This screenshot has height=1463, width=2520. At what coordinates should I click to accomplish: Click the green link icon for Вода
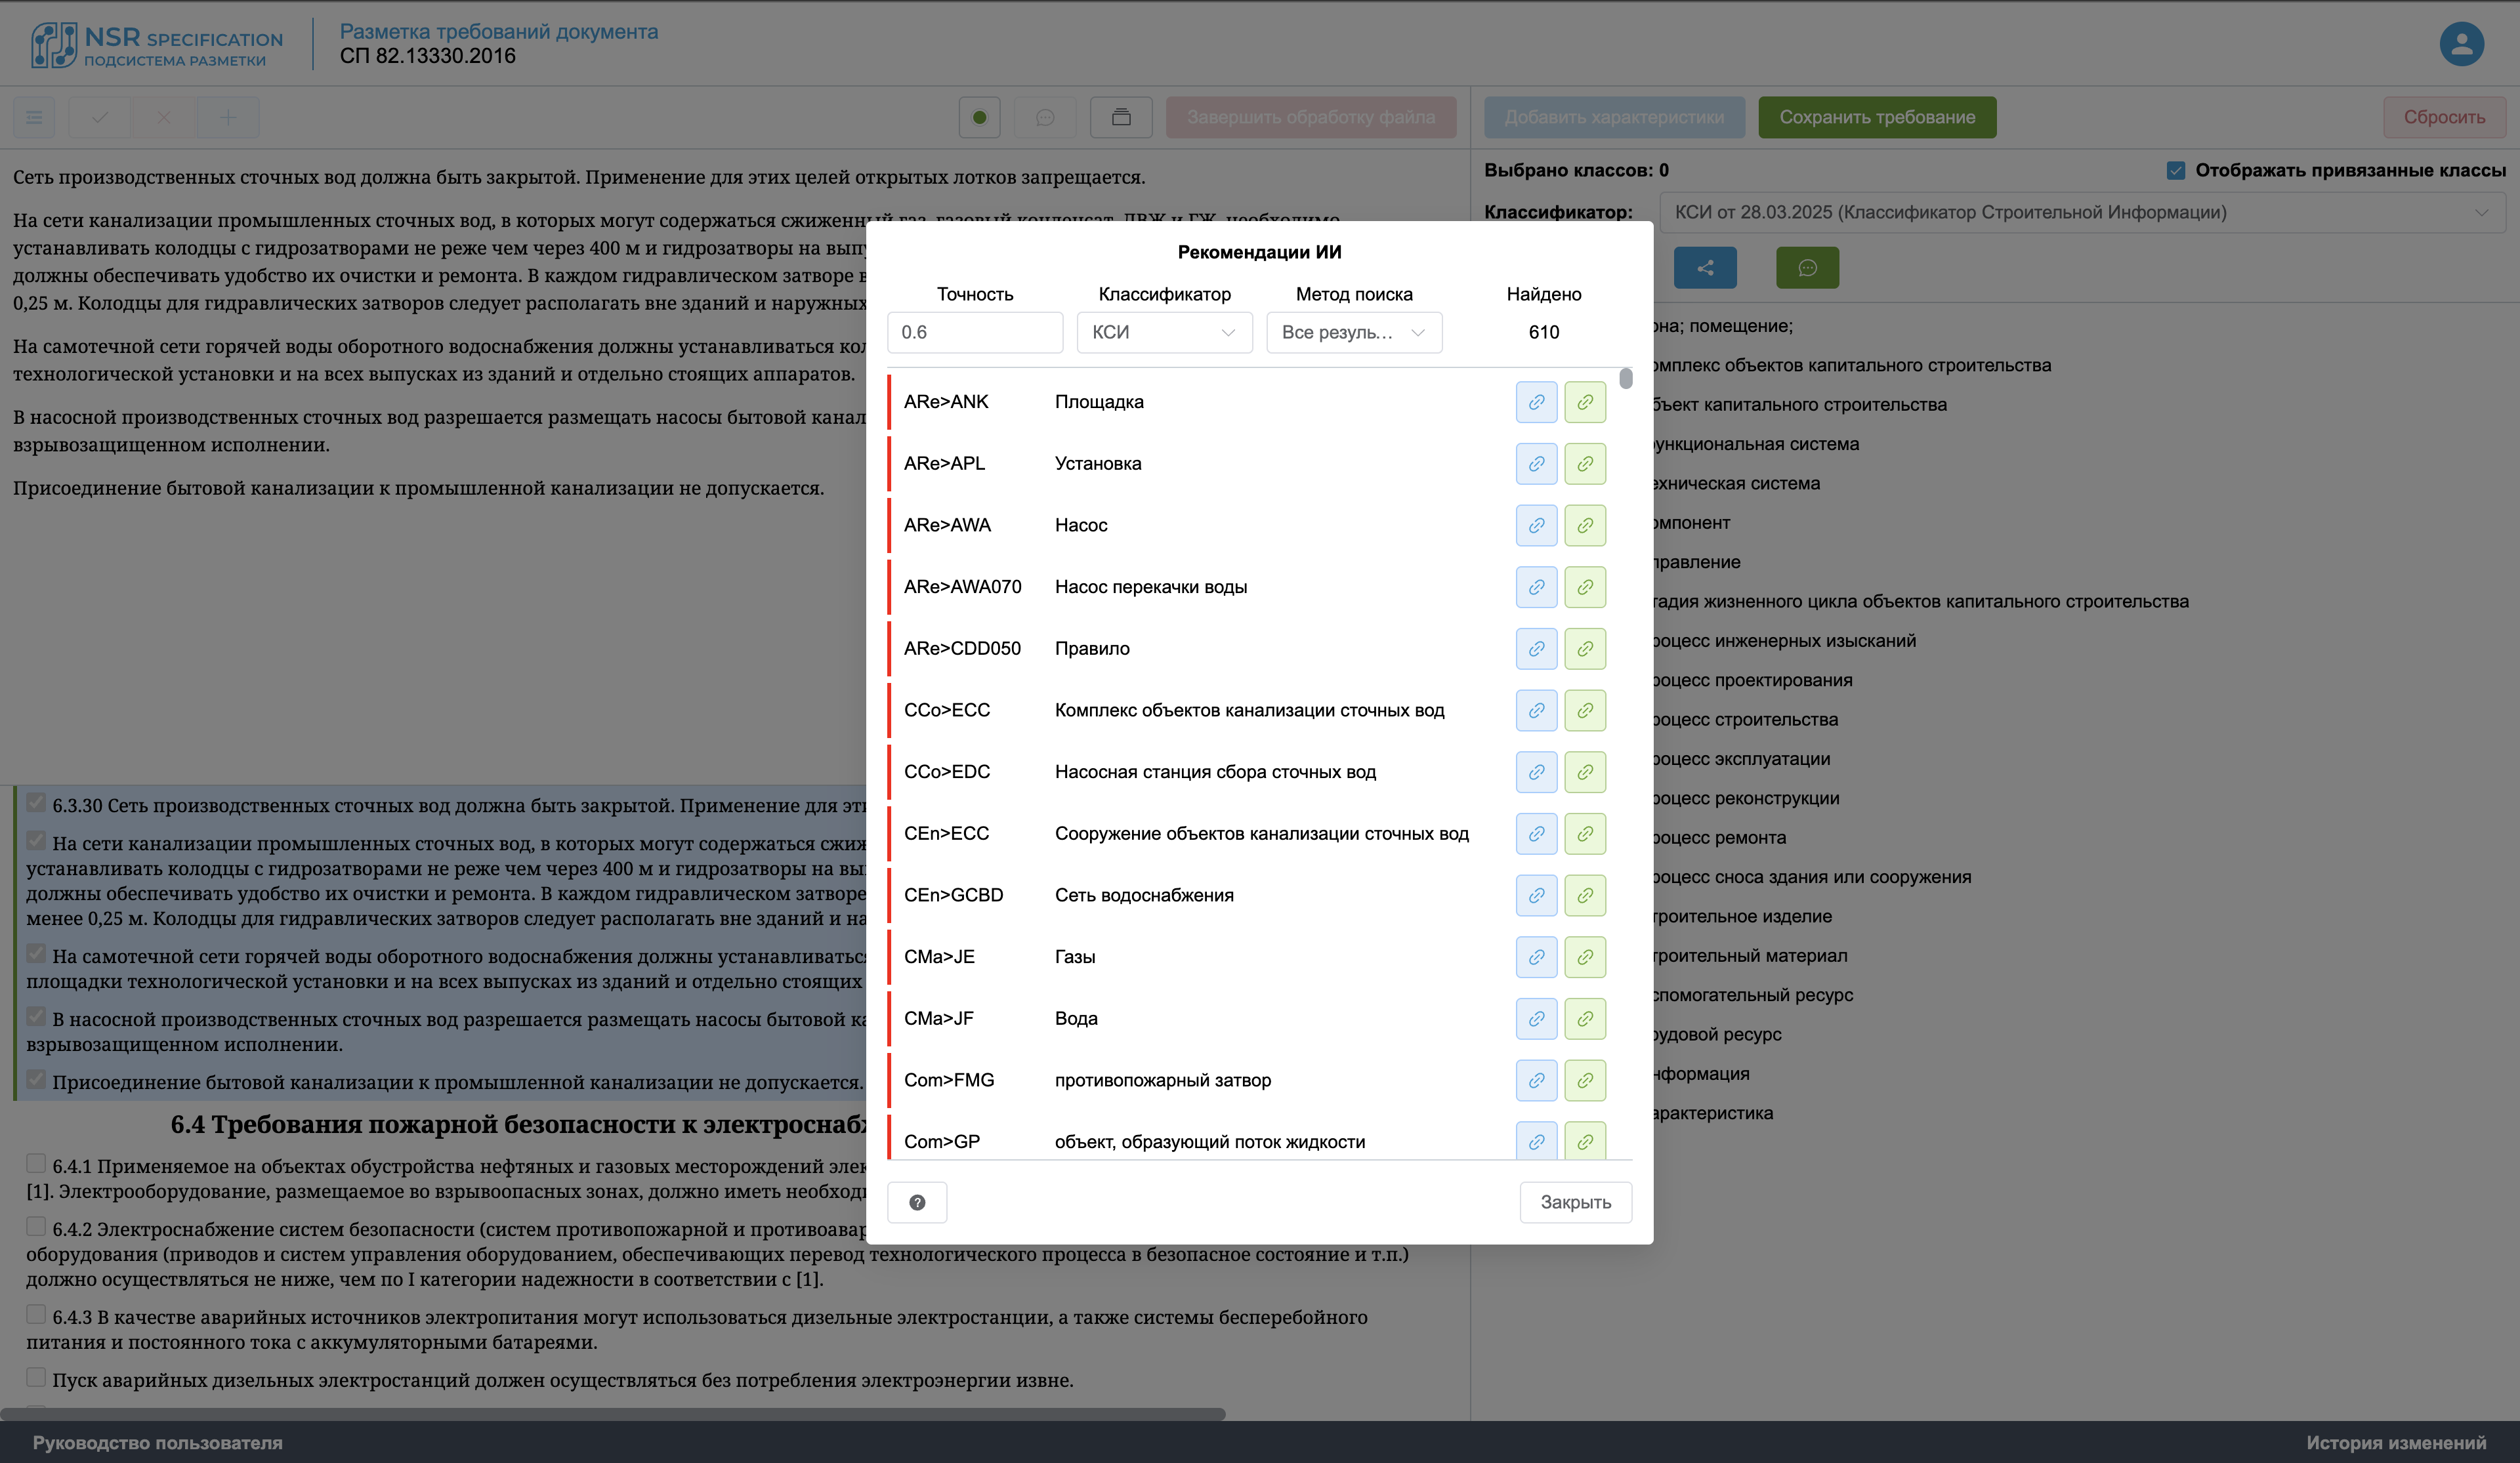pos(1585,1019)
